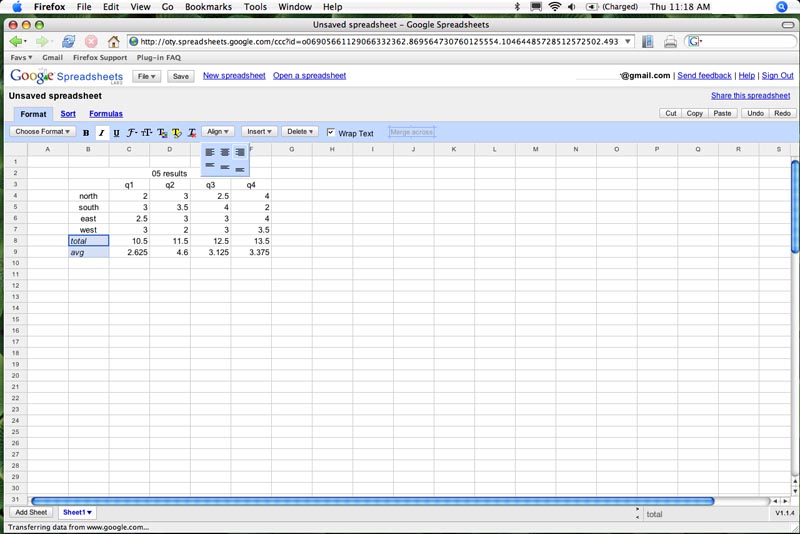Click the Open a spreadsheet link
Viewport: 800px width, 534px height.
[309, 75]
